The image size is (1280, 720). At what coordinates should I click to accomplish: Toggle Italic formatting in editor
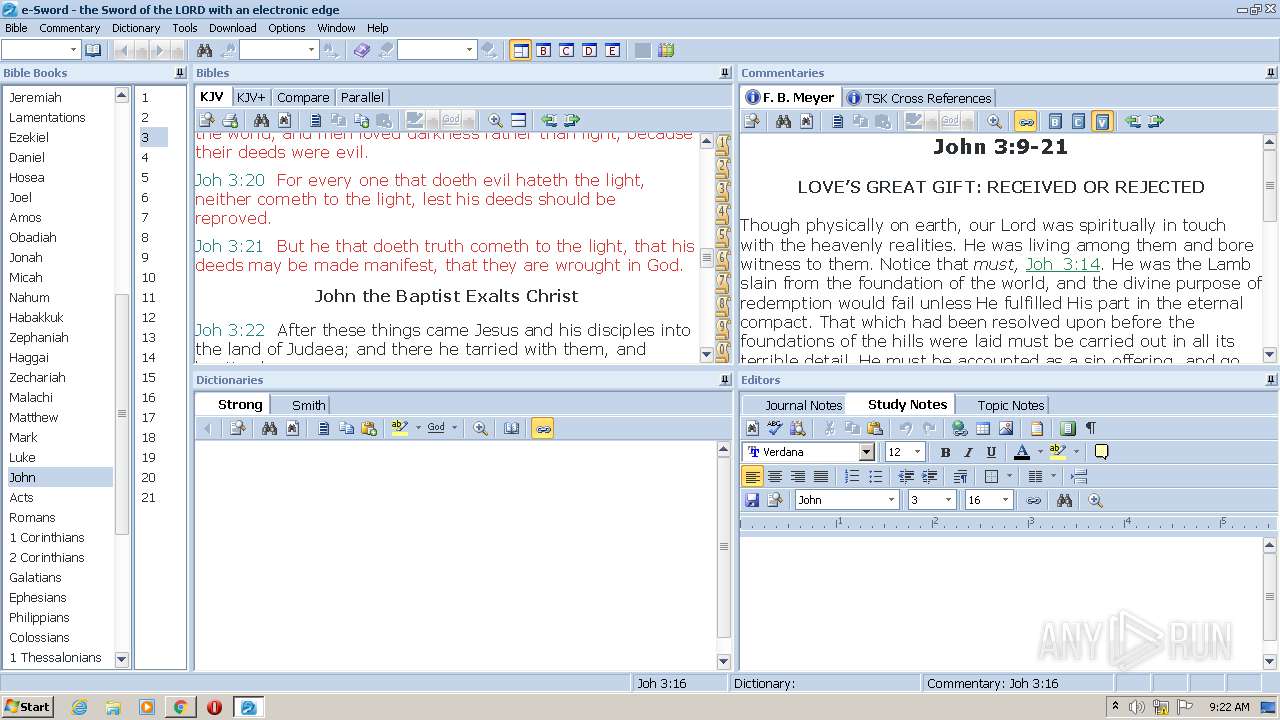tap(968, 452)
